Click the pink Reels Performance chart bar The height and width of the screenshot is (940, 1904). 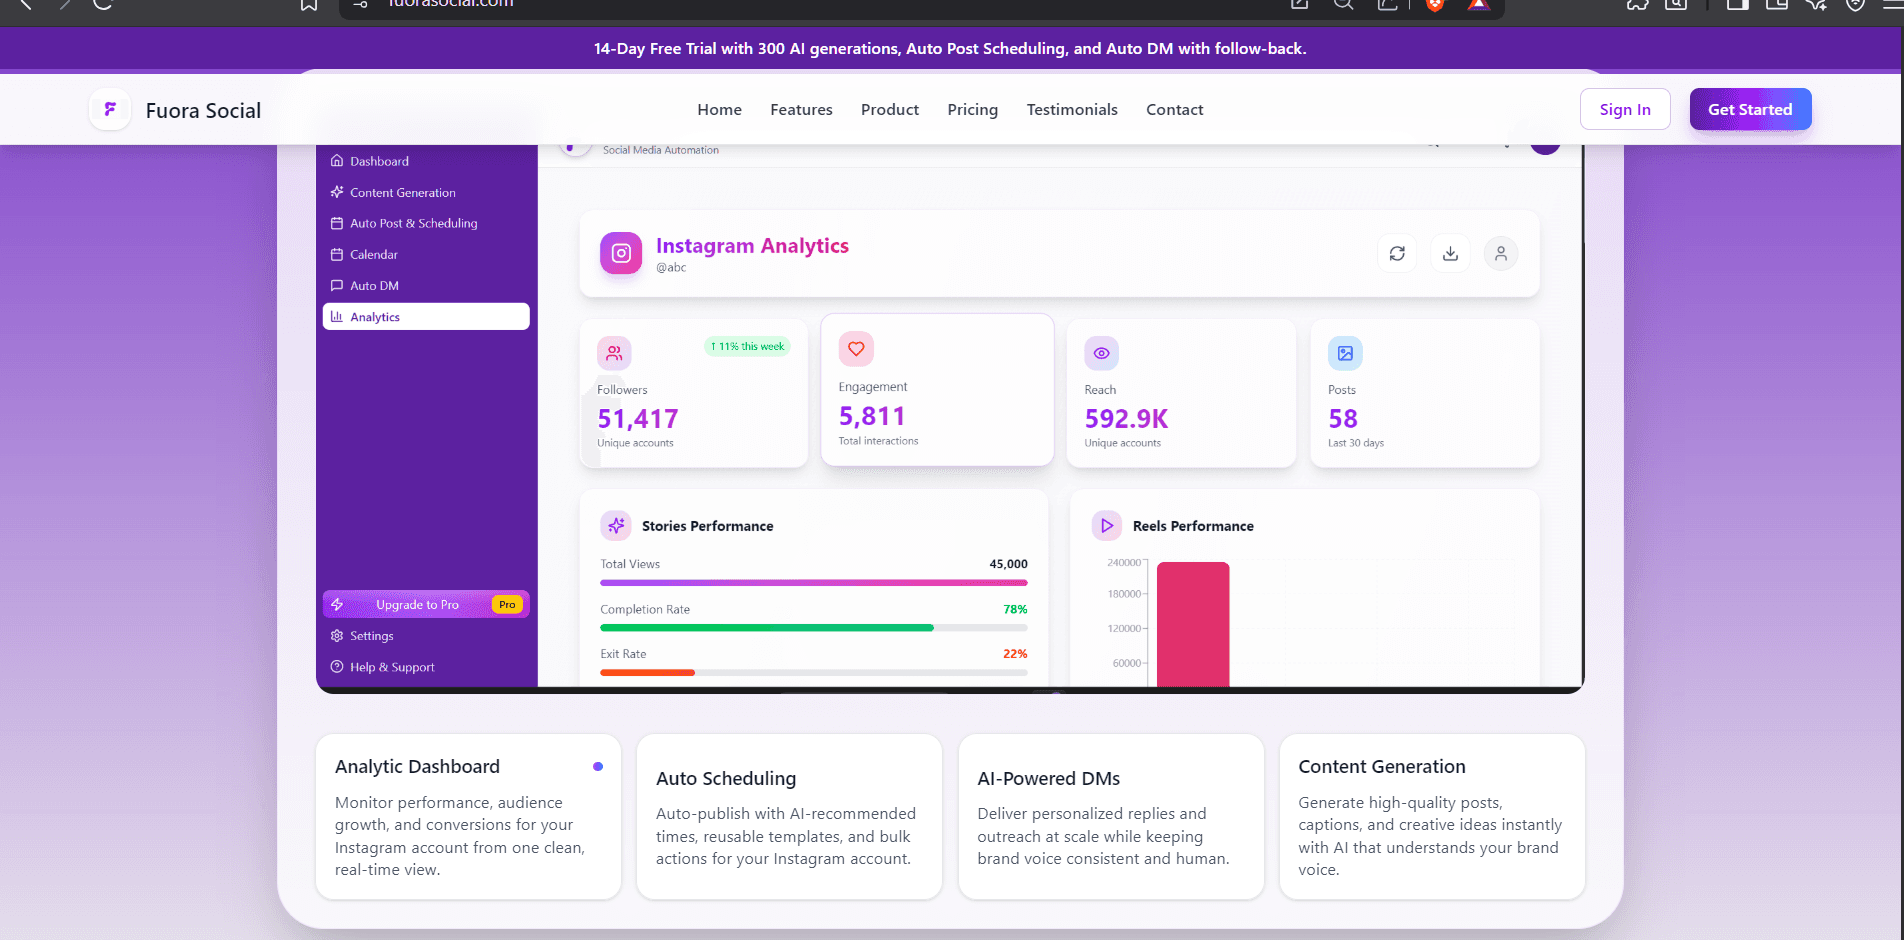1193,624
